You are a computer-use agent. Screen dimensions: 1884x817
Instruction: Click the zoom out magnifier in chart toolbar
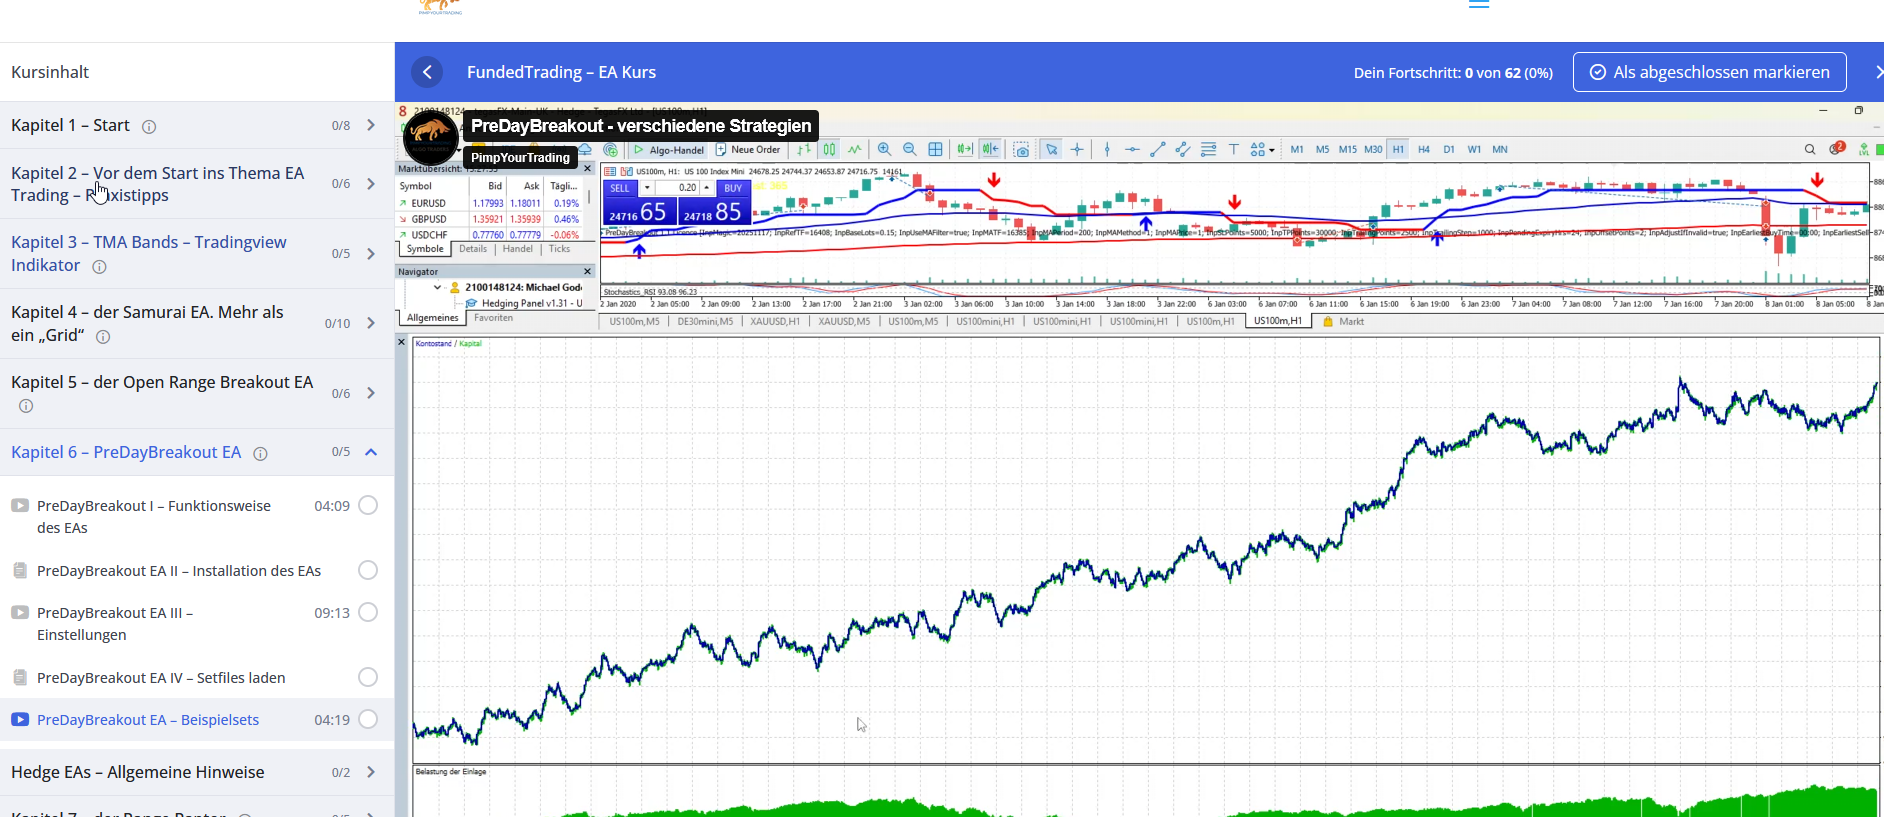(909, 150)
